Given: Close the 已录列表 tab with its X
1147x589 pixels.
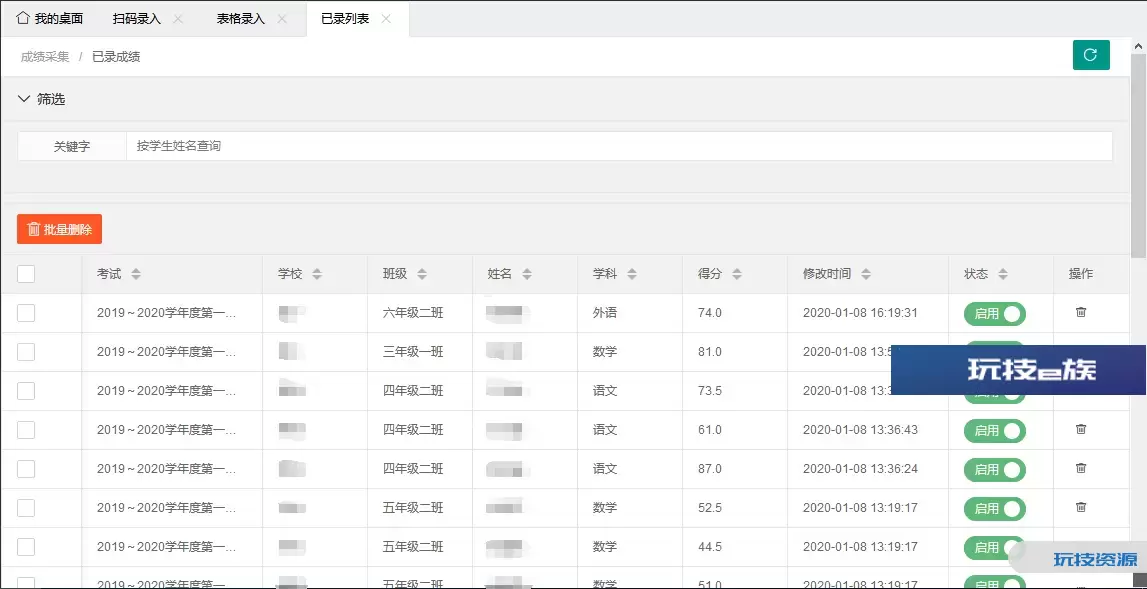Looking at the screenshot, I should click(386, 19).
